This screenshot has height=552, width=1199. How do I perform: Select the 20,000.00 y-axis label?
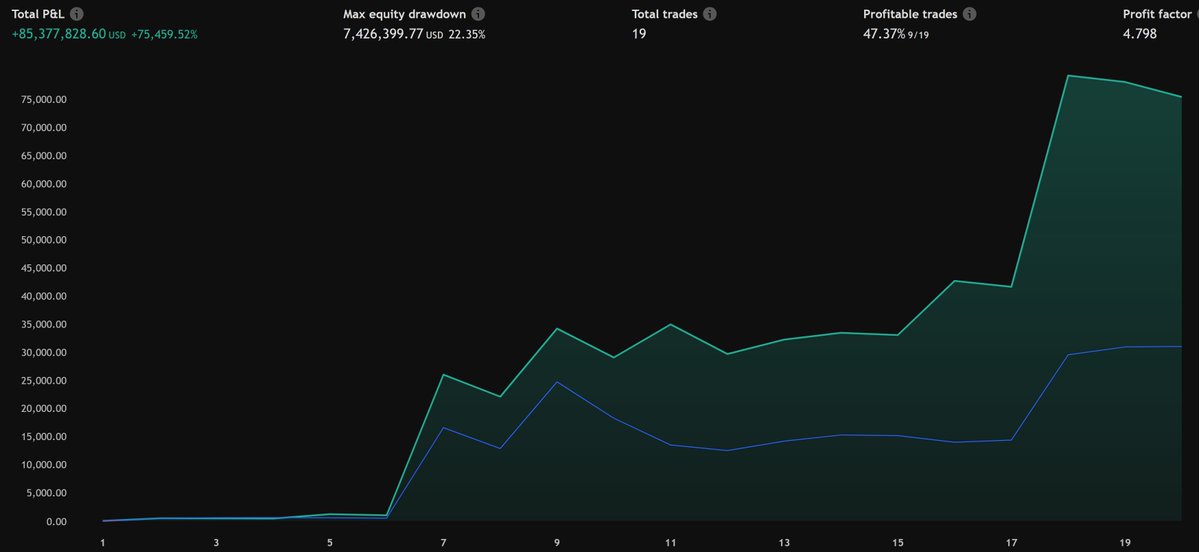pos(45,409)
